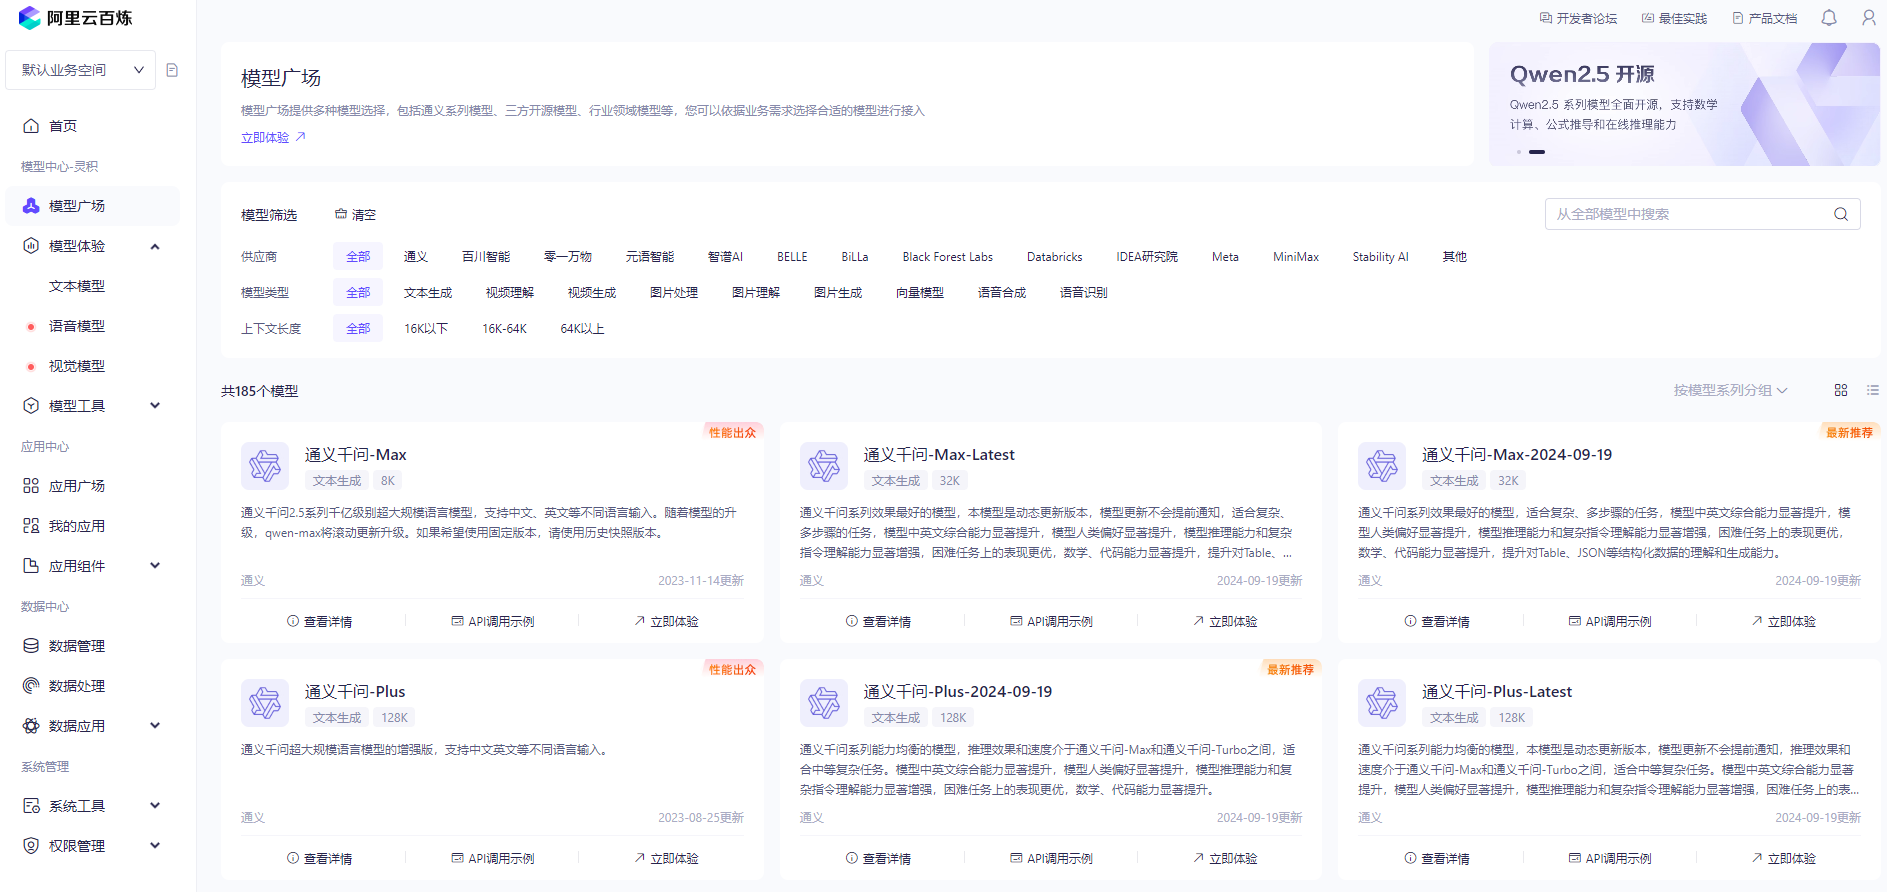Open API调用示例 for 通义千问-Max-Latest
Screen dimensions: 1887x892
tap(1052, 622)
